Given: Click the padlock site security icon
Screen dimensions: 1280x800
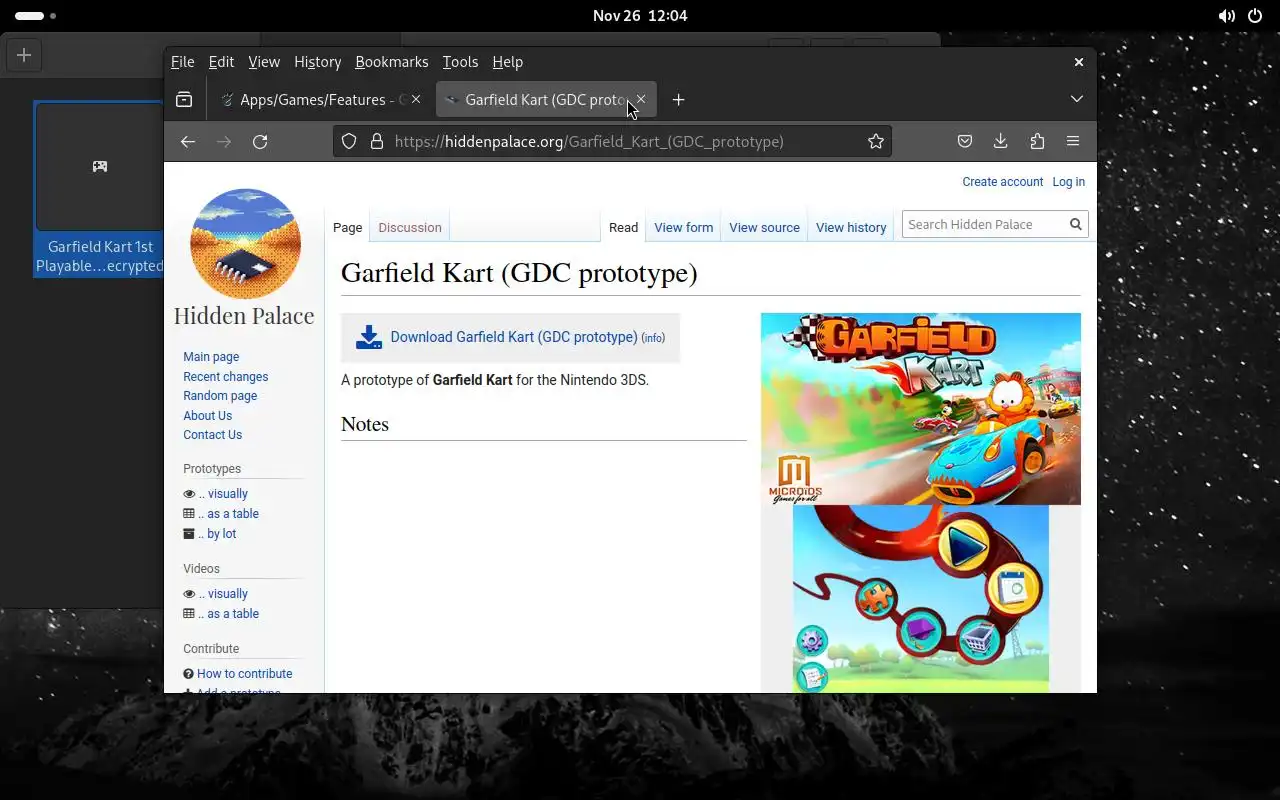Looking at the screenshot, I should [x=376, y=142].
